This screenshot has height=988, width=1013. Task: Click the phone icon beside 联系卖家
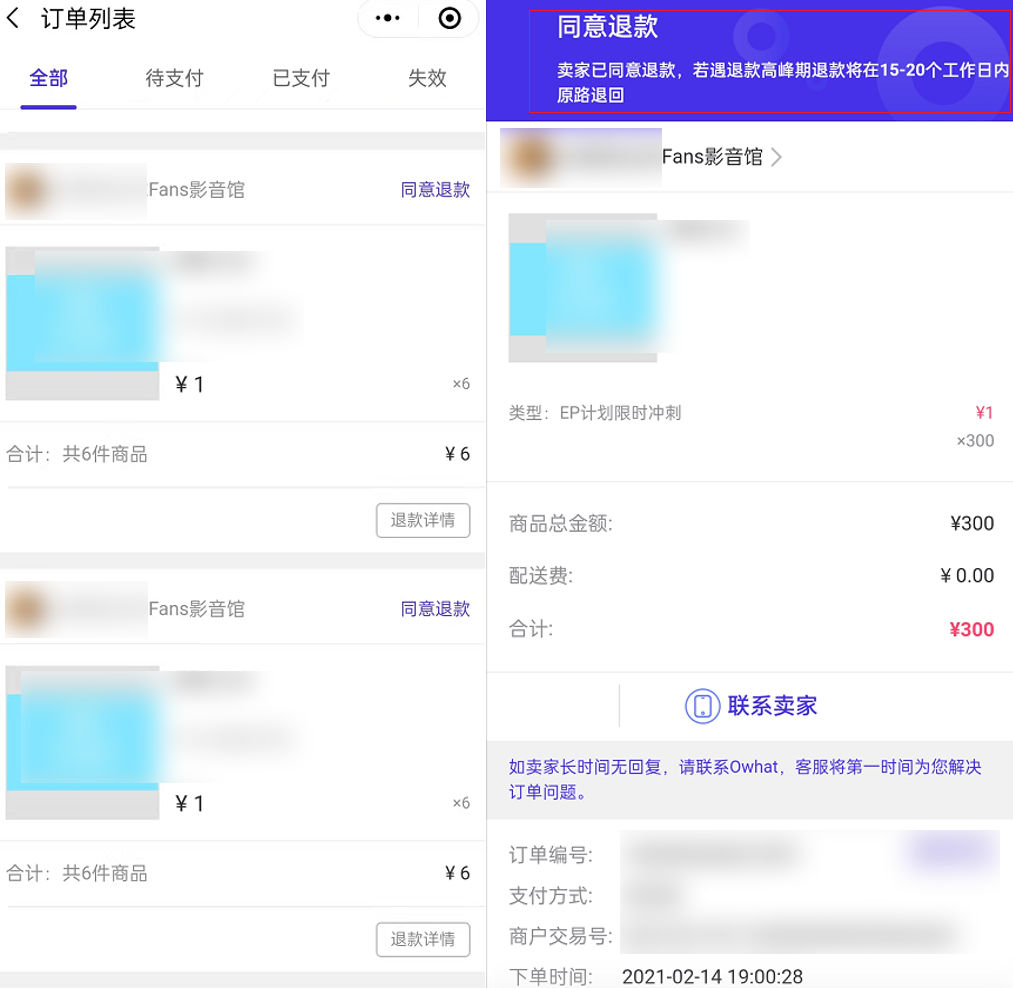point(702,706)
